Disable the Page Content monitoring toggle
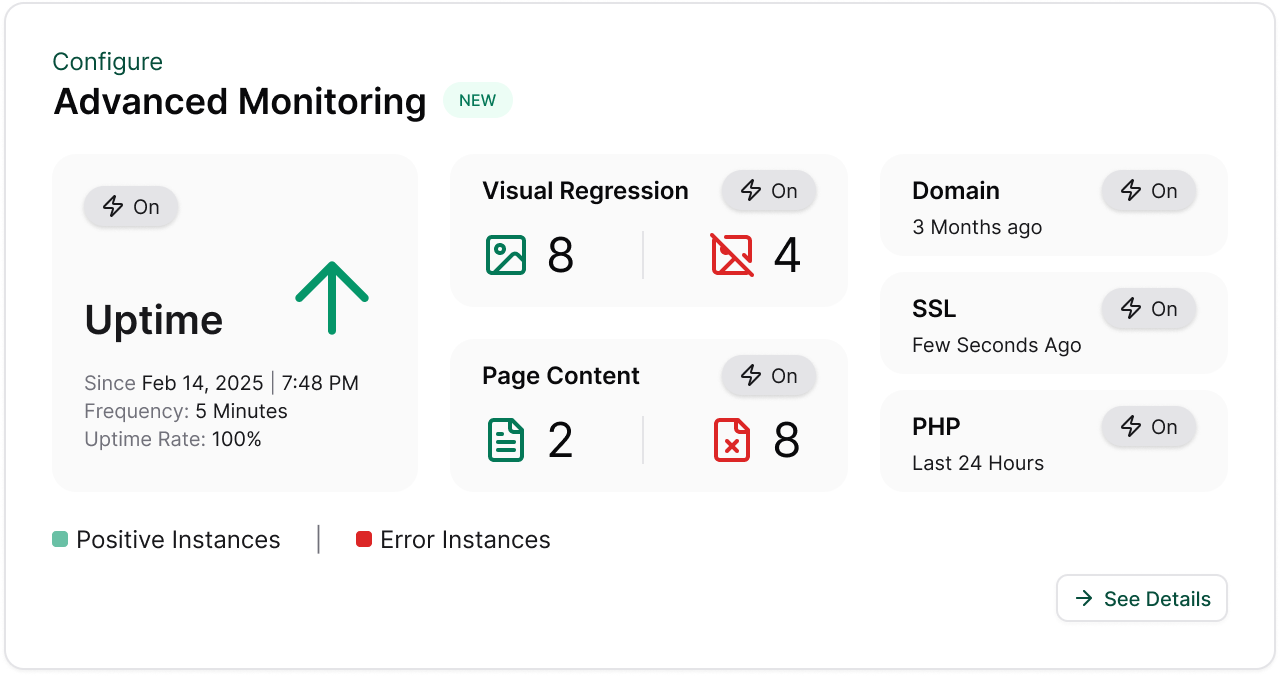1280x676 pixels. tap(769, 376)
